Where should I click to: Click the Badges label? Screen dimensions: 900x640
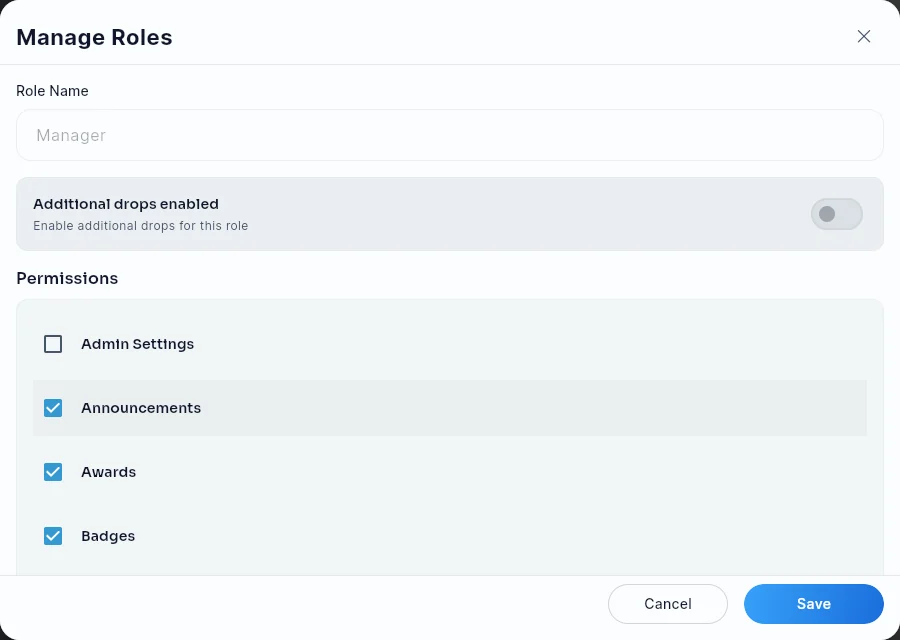coord(108,536)
